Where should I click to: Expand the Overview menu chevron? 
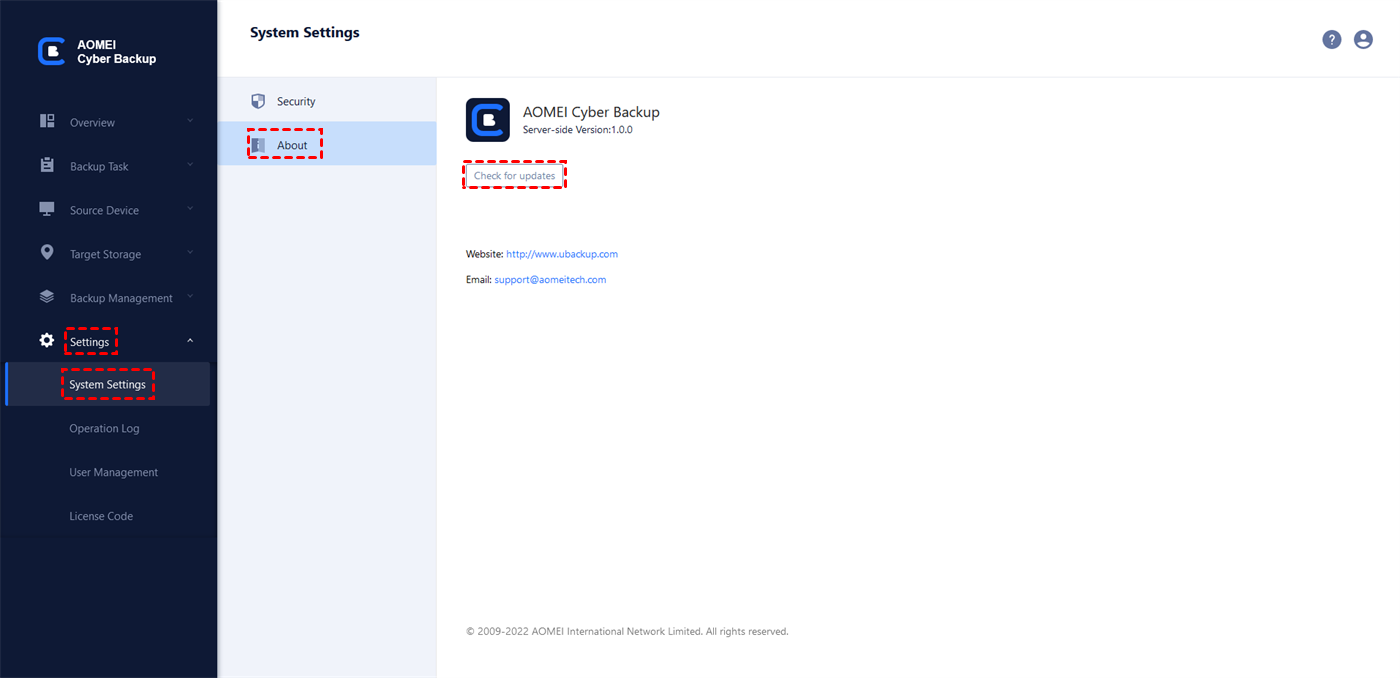click(x=190, y=121)
